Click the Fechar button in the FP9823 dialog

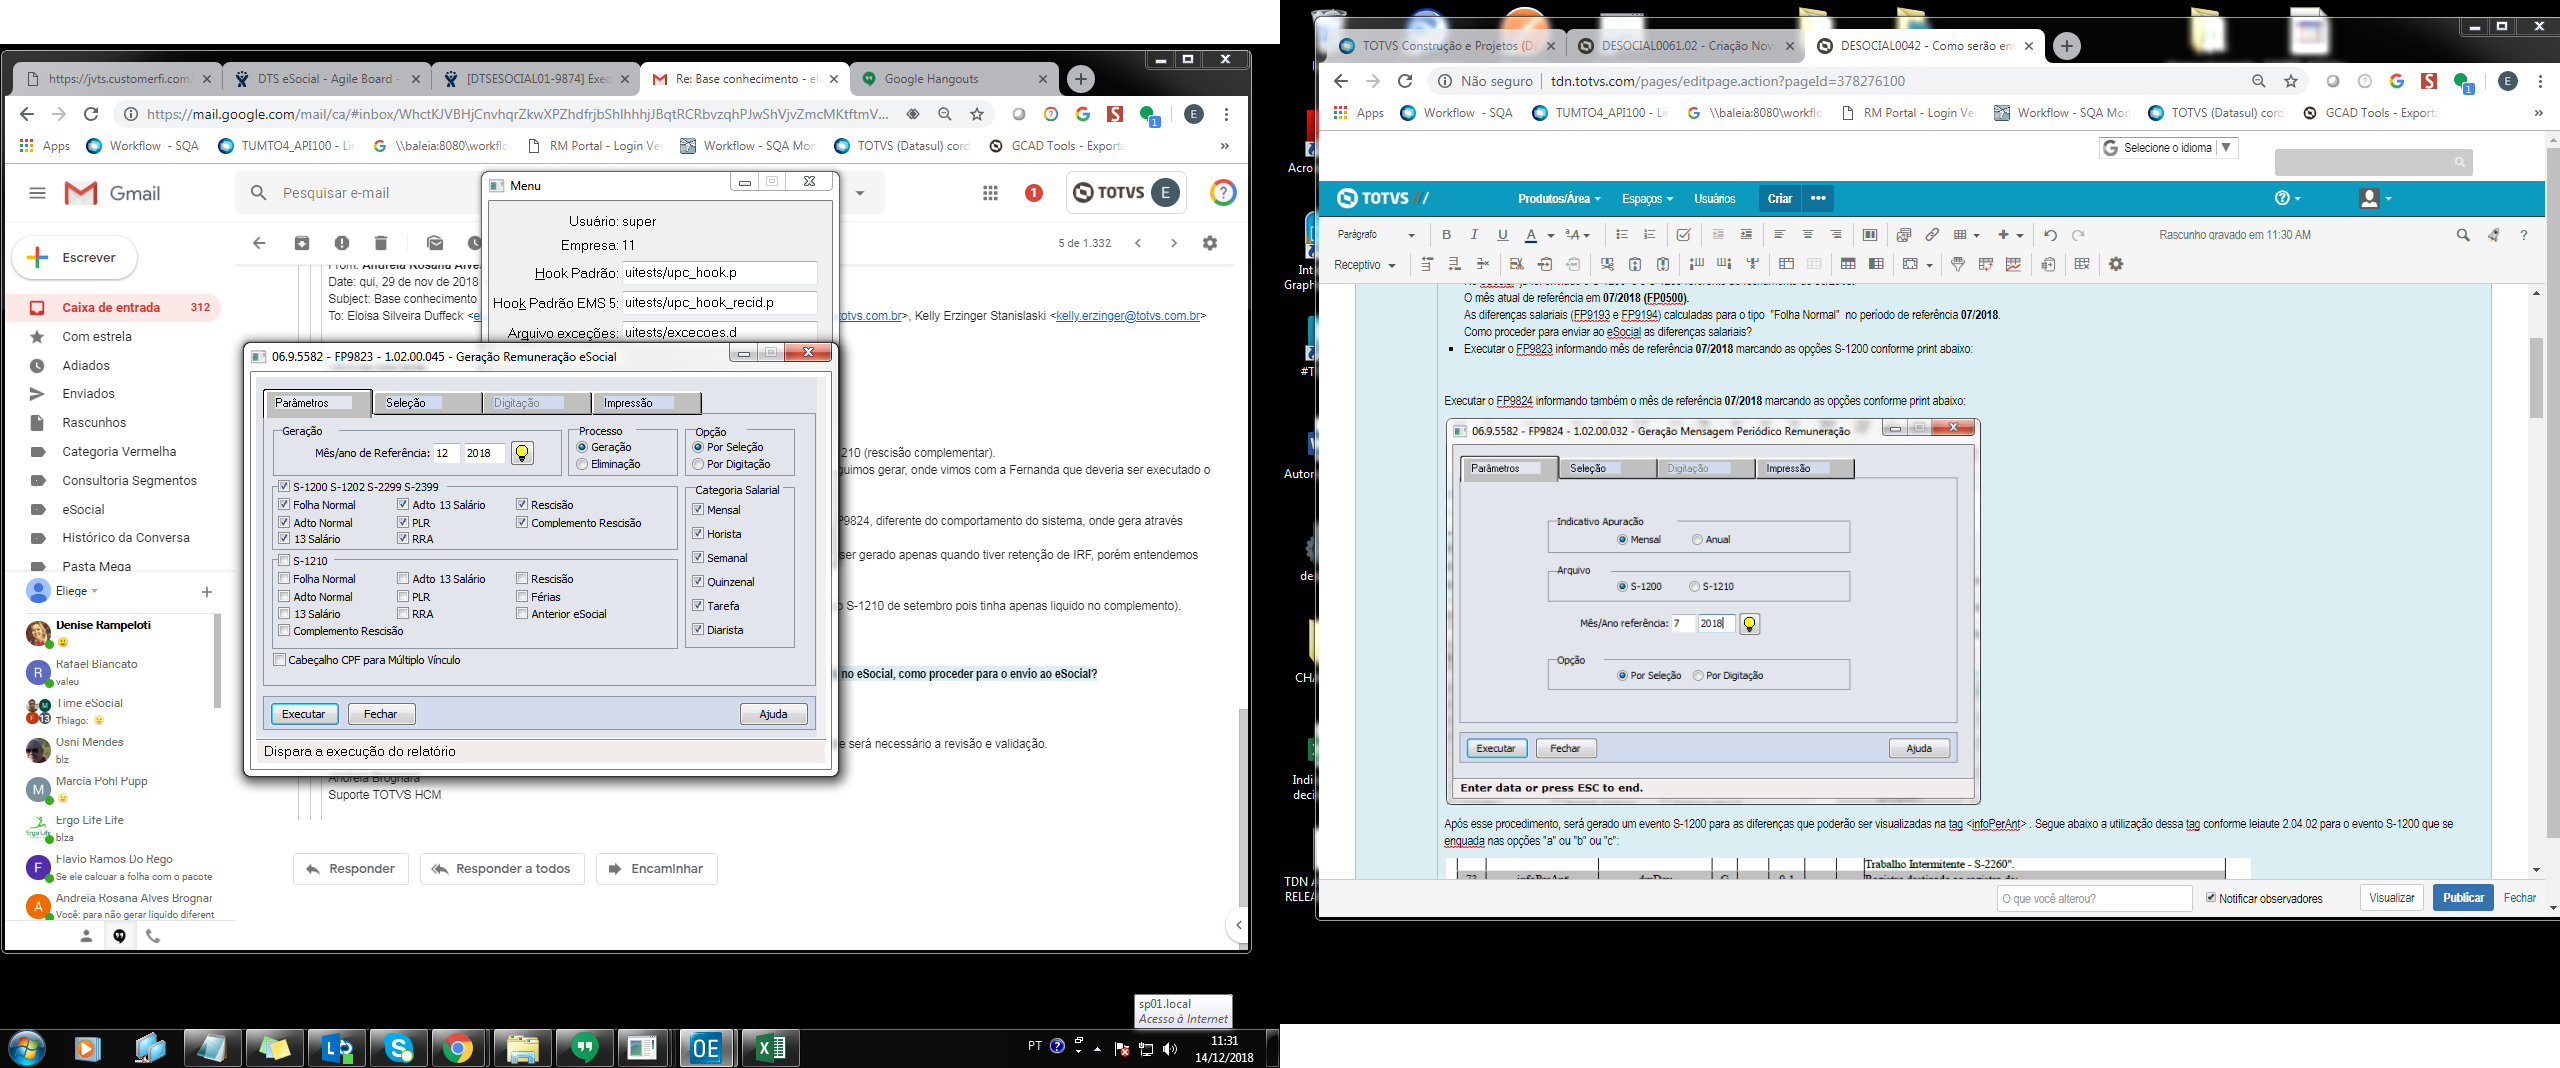[381, 714]
